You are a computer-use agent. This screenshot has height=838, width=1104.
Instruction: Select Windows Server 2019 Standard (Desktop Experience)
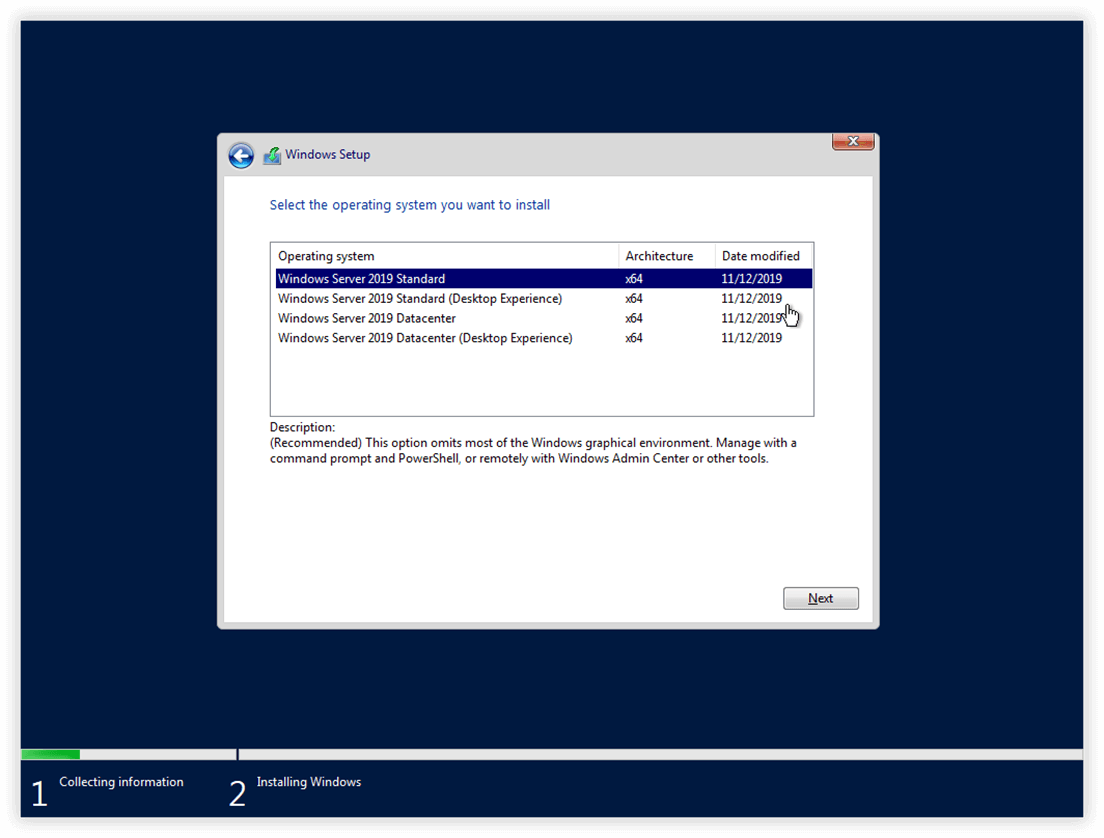544,299
